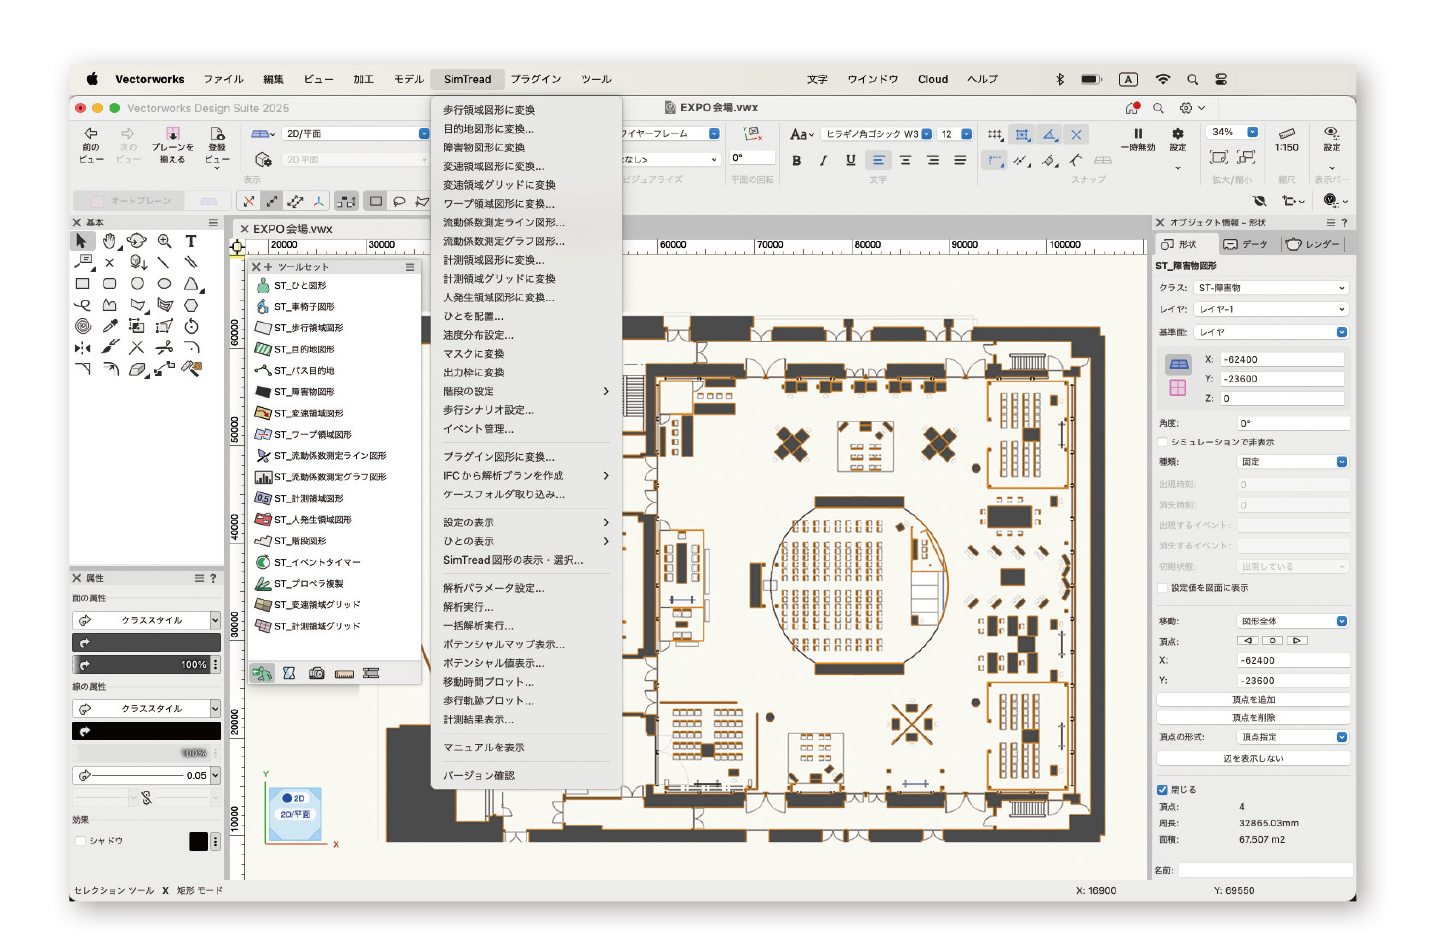The height and width of the screenshot is (945, 1440).
Task: Select the ST_イベントタイマー tool
Action: click(x=316, y=562)
